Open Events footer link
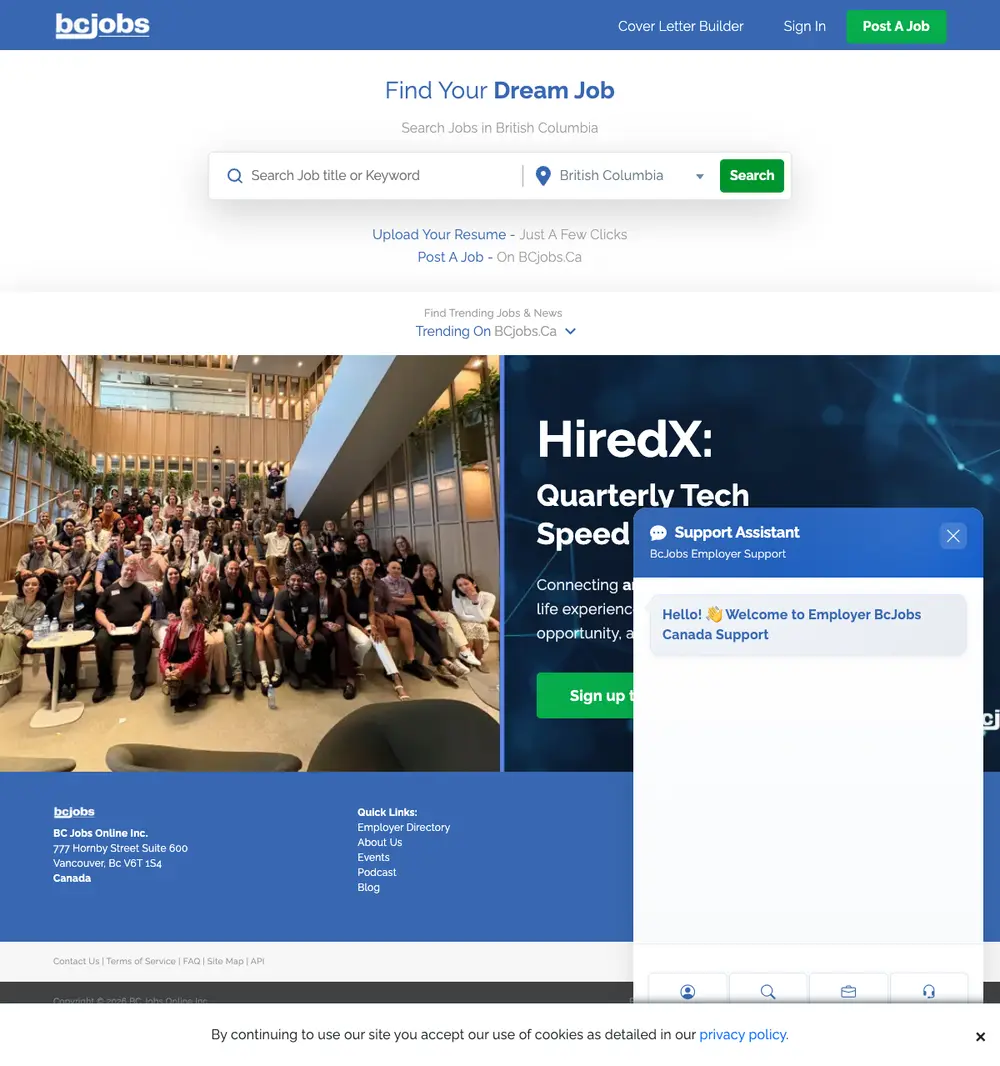This screenshot has width=1000, height=1066. [x=373, y=857]
